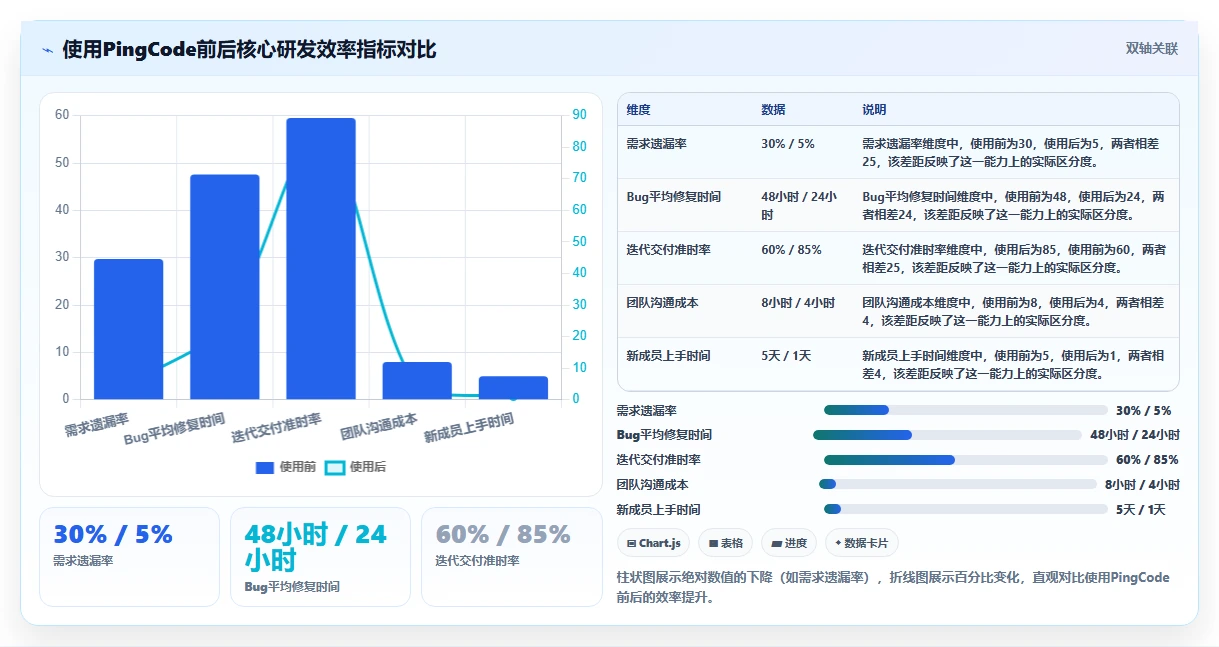The image size is (1219, 647).
Task: Select the 表格 tag chip
Action: pos(725,543)
